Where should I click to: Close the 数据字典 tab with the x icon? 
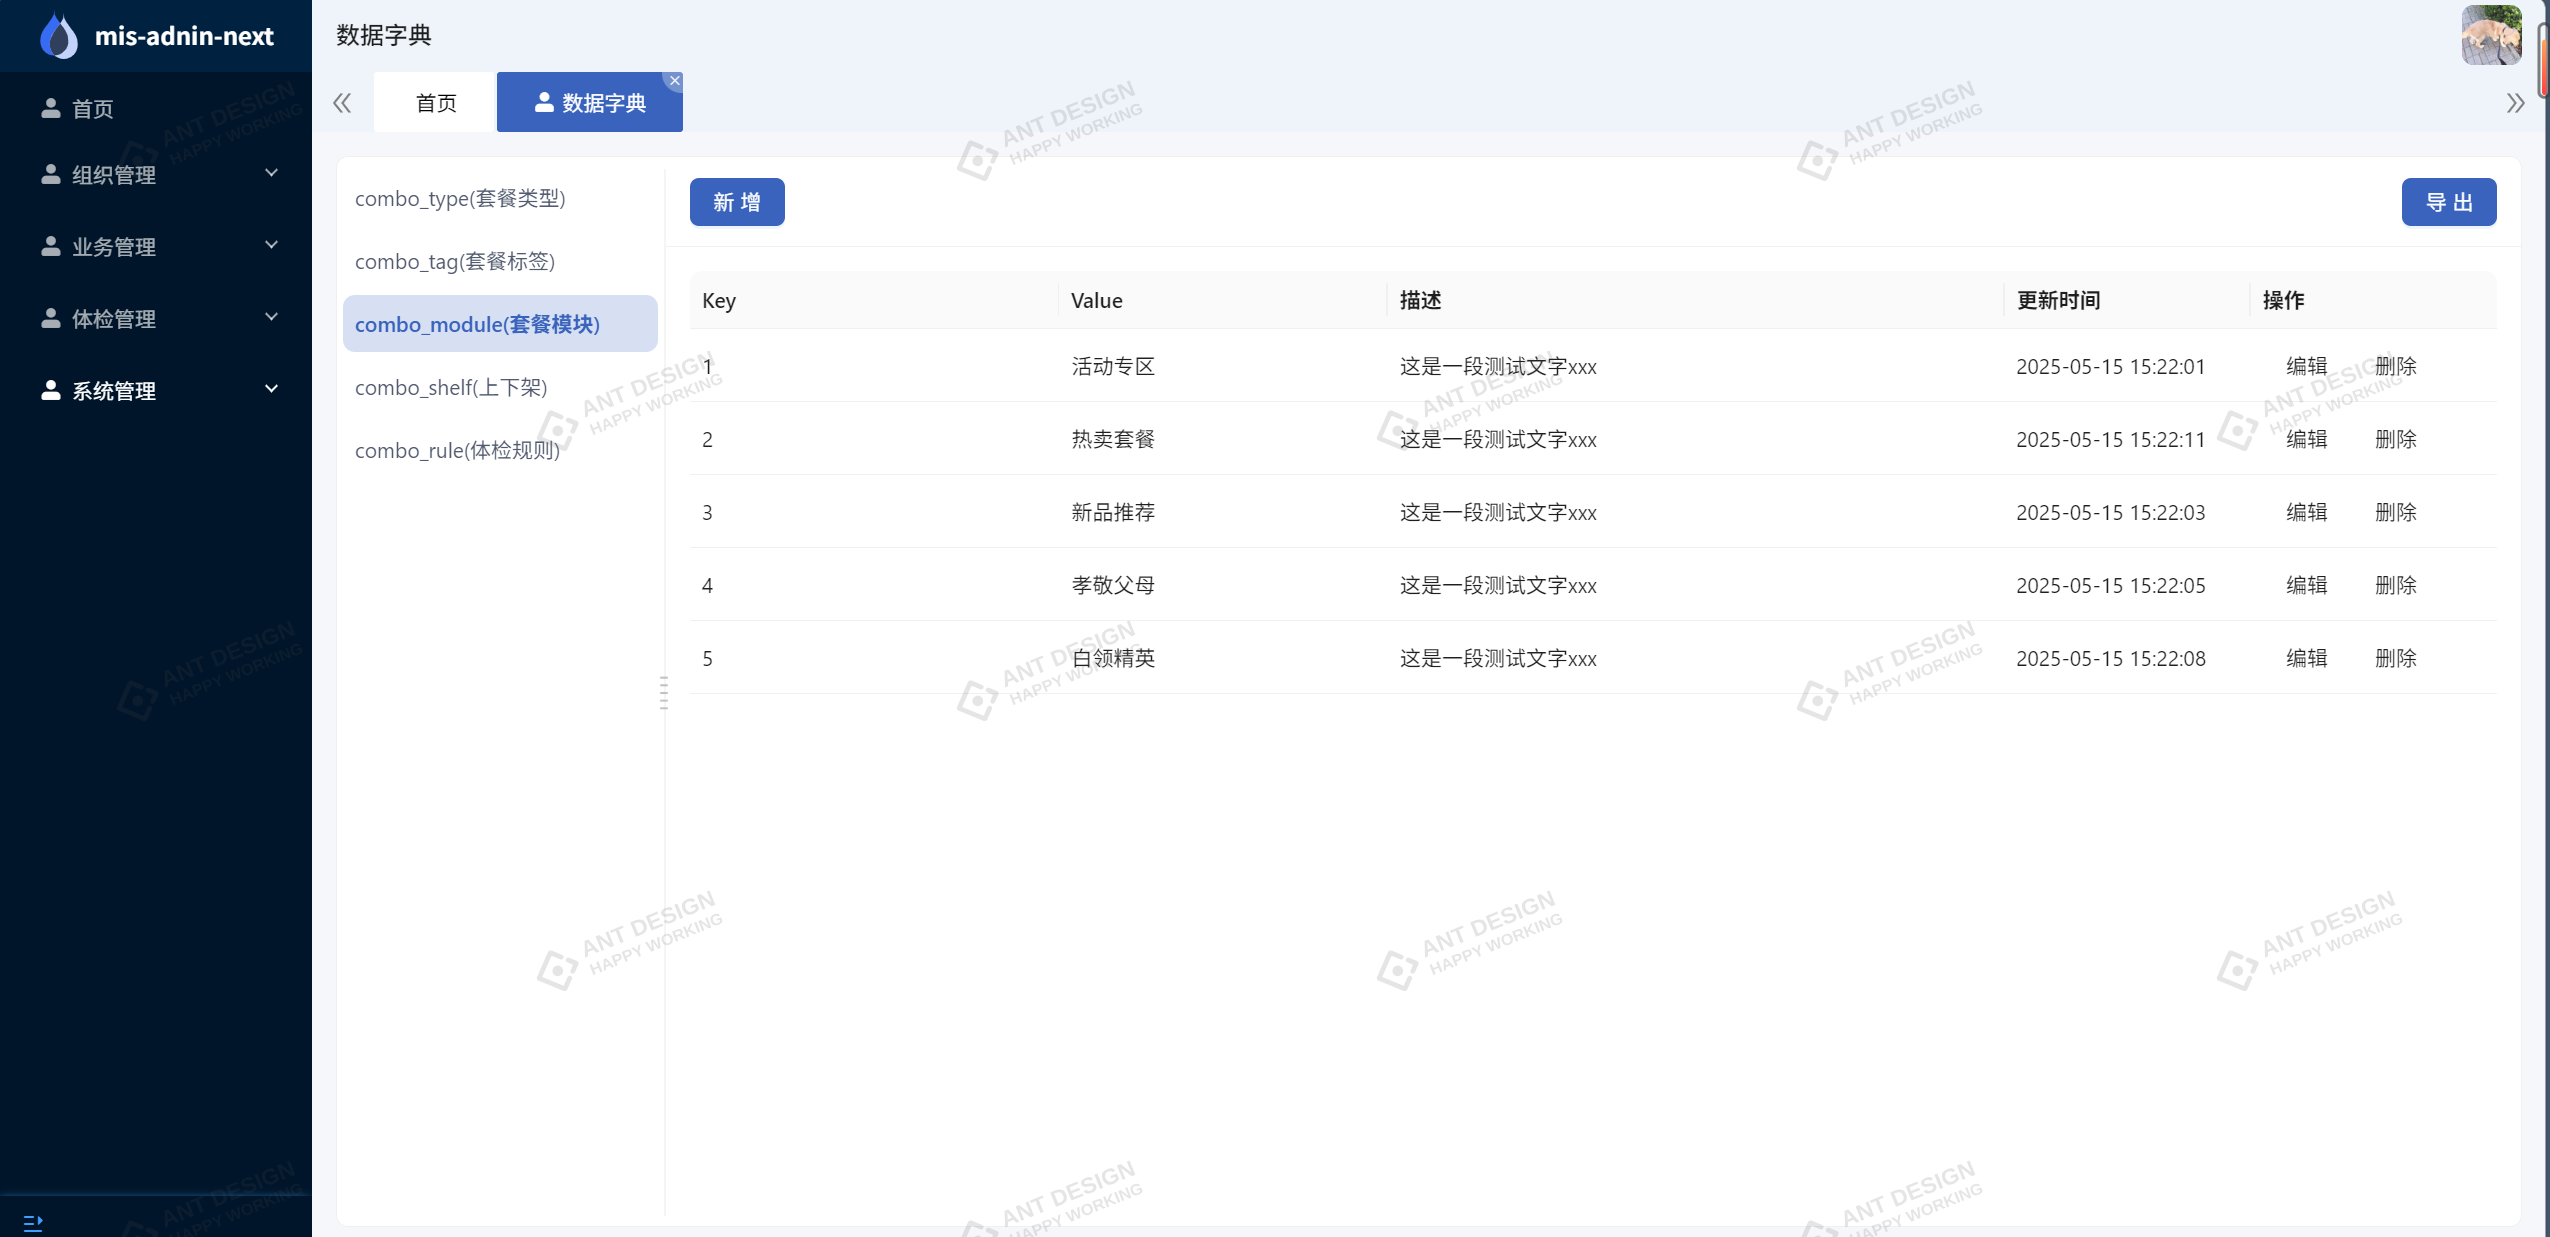[x=675, y=81]
